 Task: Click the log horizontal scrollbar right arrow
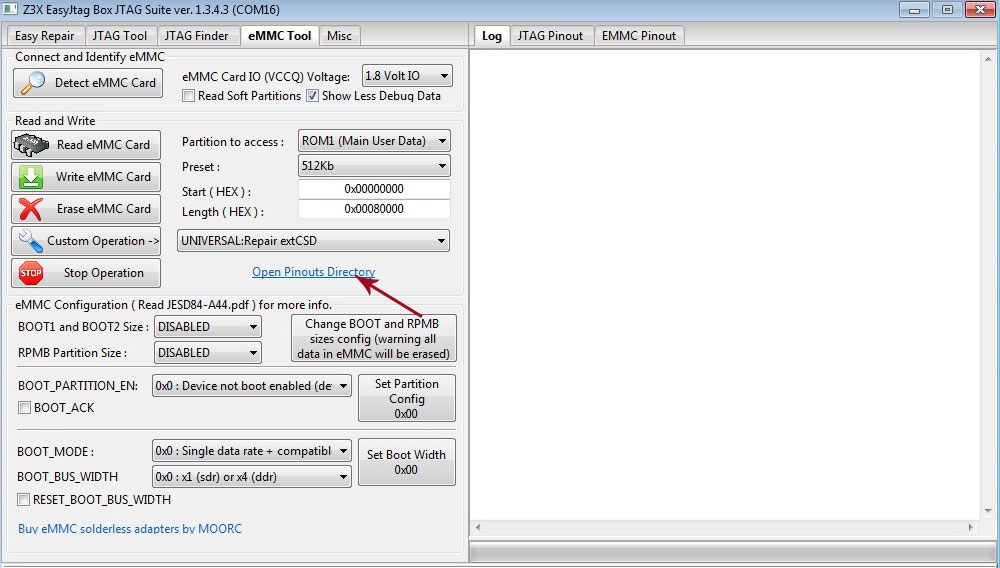pos(971,528)
